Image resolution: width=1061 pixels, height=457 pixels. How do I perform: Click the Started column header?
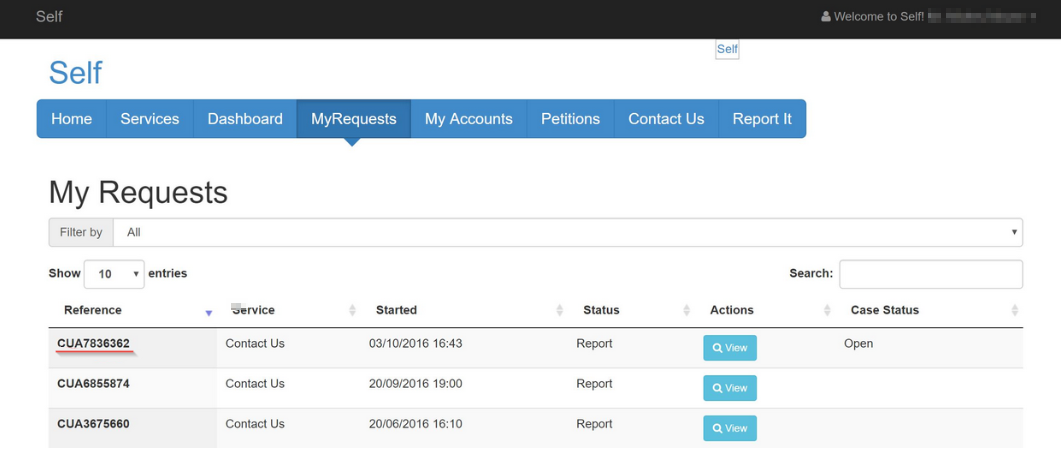(x=397, y=310)
